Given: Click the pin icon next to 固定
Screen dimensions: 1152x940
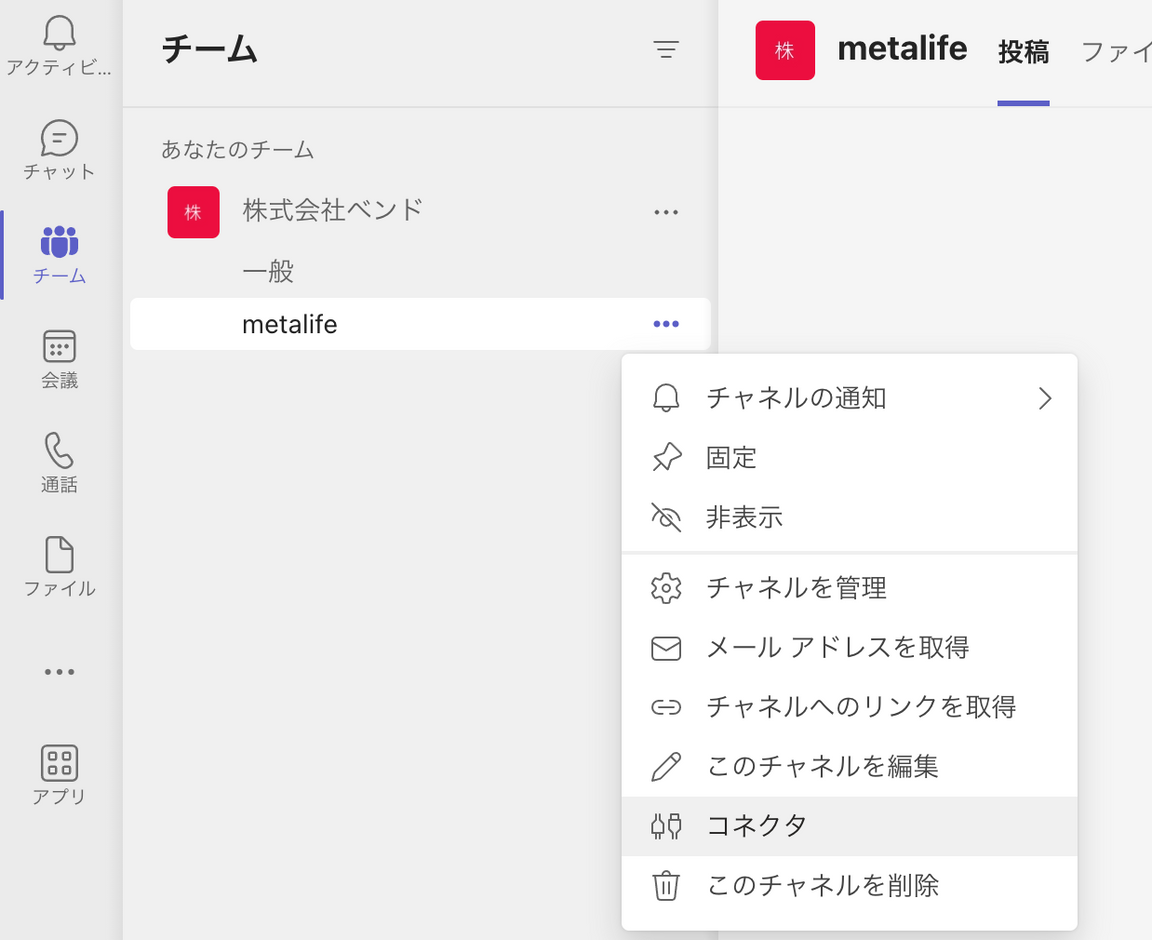Looking at the screenshot, I should coord(666,457).
